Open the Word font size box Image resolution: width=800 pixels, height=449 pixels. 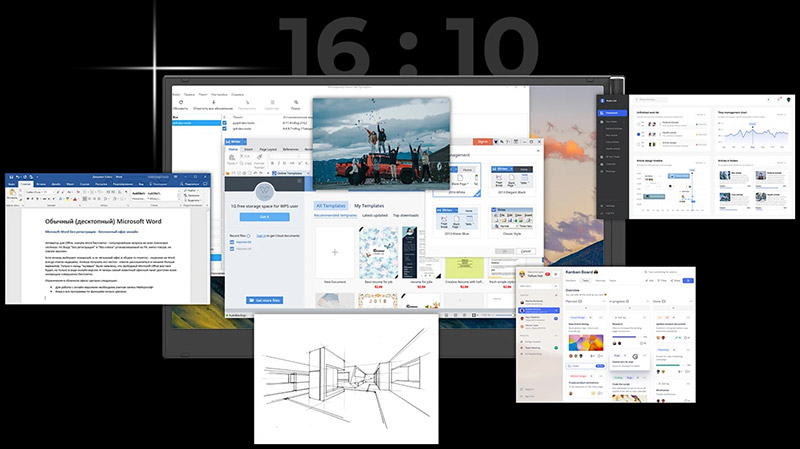(x=49, y=192)
